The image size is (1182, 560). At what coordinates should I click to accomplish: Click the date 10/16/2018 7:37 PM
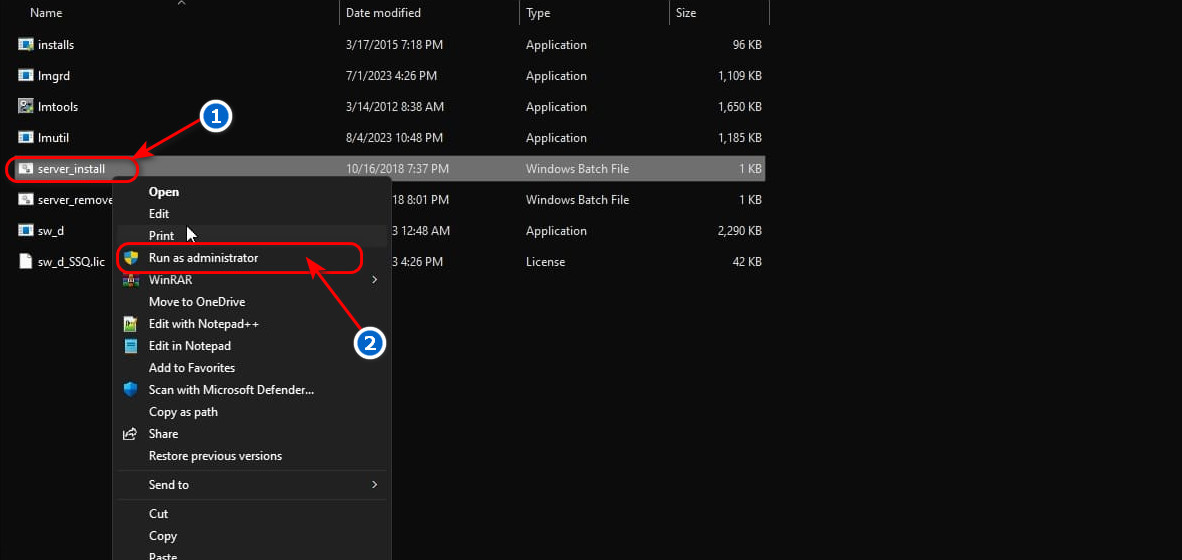point(397,169)
